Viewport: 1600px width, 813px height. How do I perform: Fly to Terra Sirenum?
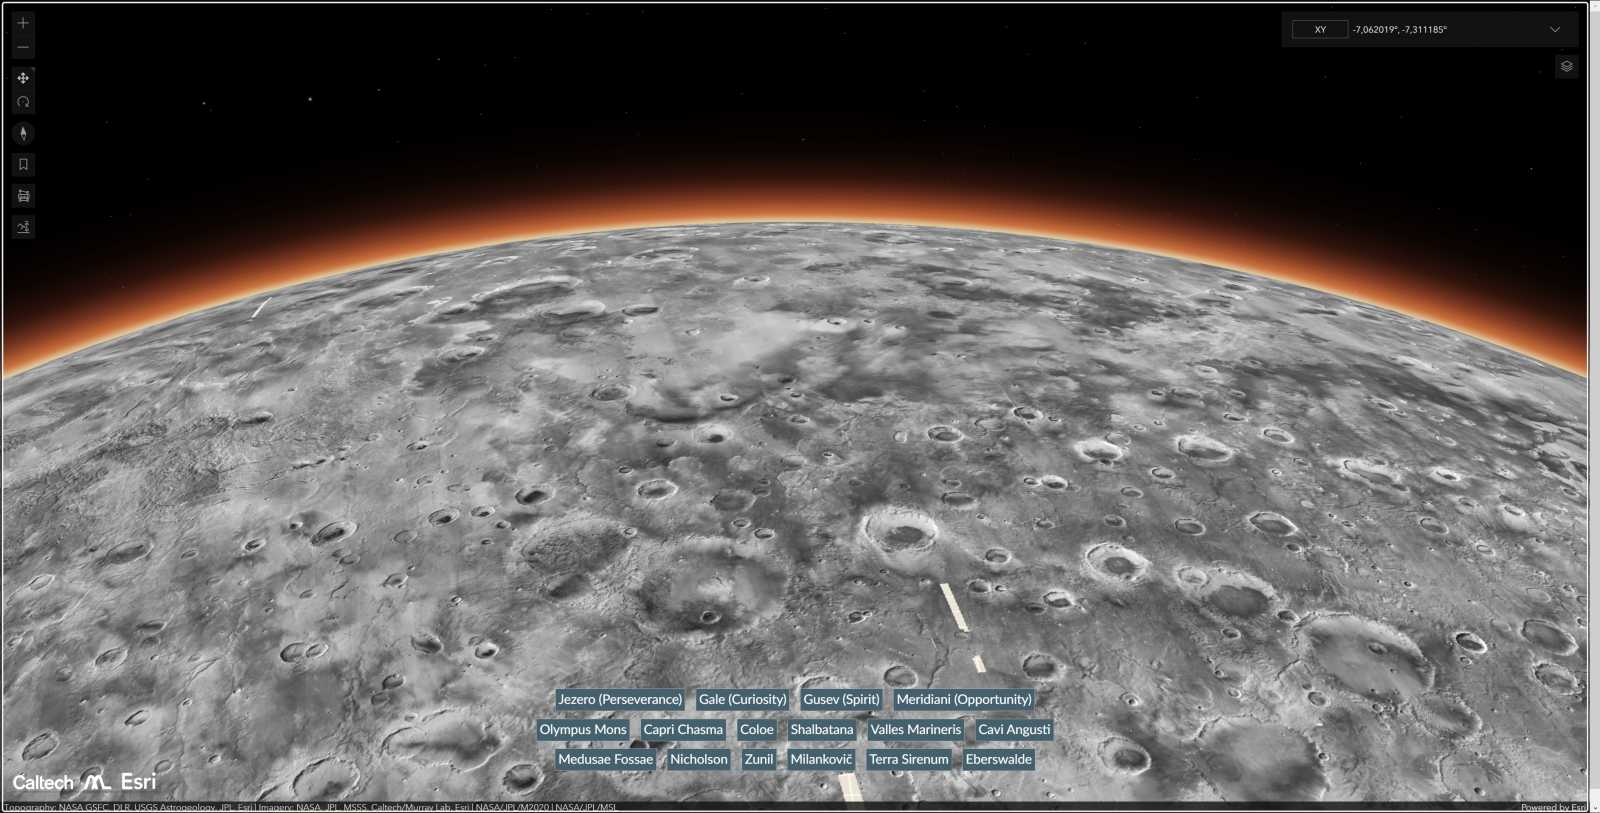(909, 759)
